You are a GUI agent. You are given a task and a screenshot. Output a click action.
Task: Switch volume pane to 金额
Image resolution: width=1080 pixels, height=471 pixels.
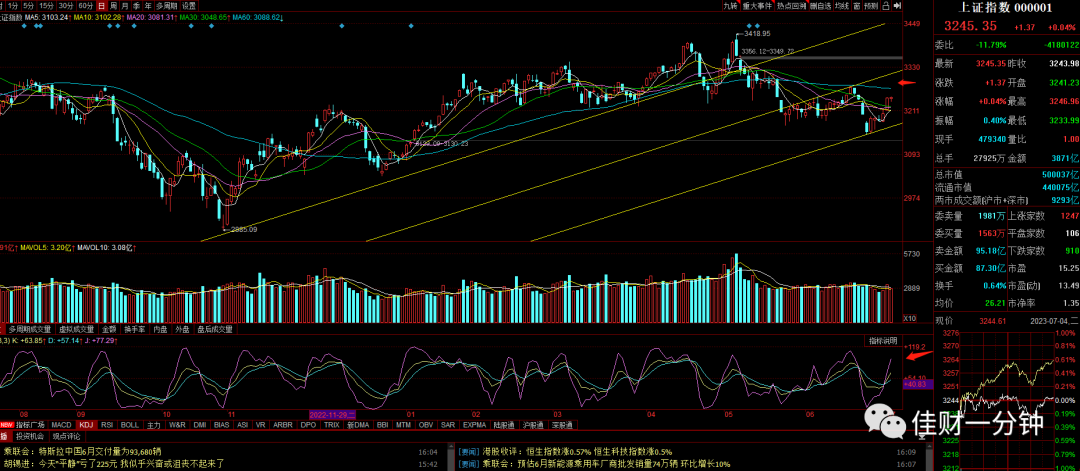point(110,329)
